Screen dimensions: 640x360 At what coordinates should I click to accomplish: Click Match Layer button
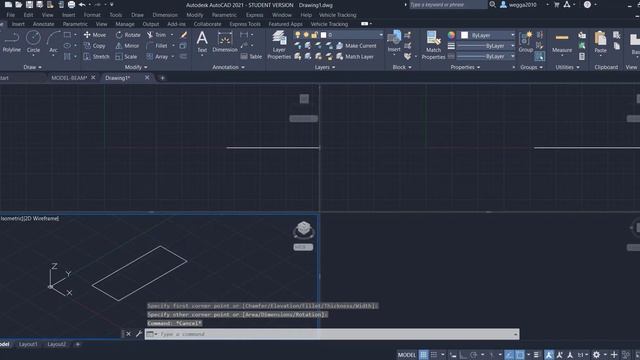point(355,57)
